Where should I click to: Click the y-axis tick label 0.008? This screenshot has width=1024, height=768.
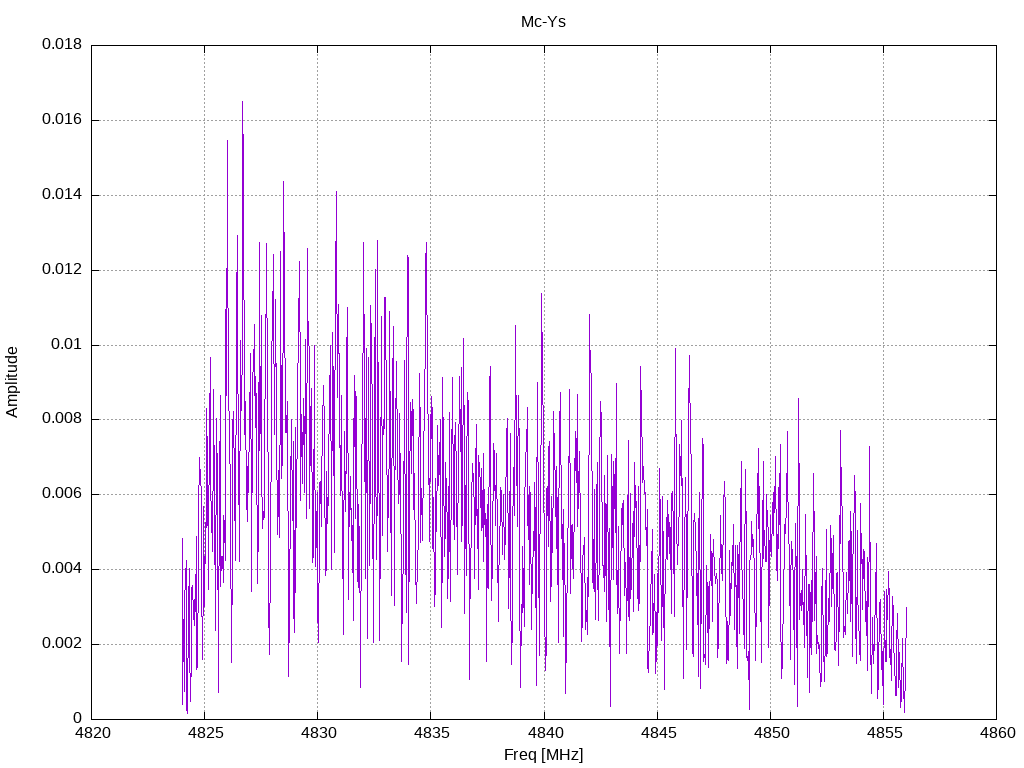62,419
